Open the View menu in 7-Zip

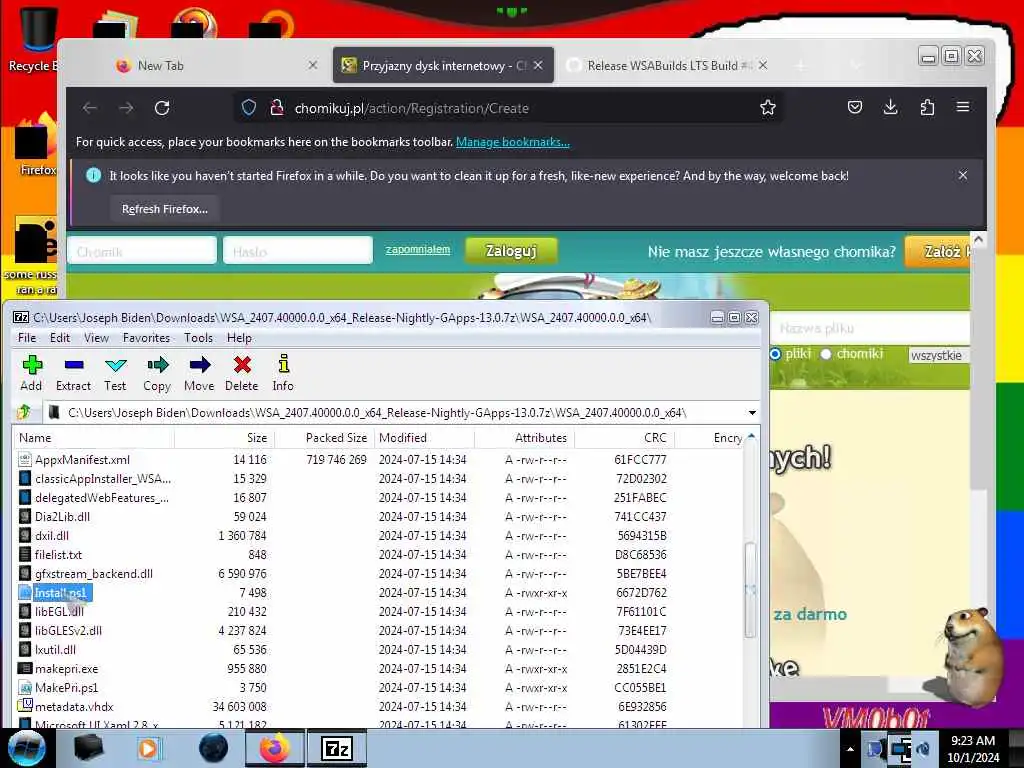point(96,338)
